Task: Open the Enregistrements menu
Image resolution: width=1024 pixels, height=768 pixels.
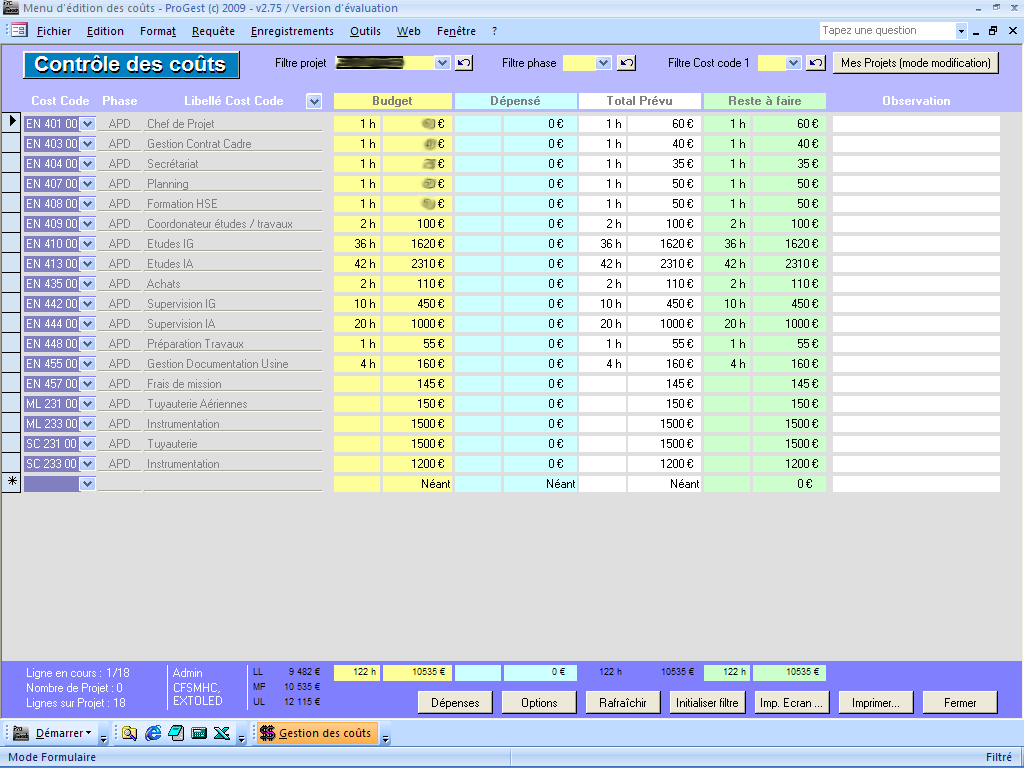Action: coord(292,31)
